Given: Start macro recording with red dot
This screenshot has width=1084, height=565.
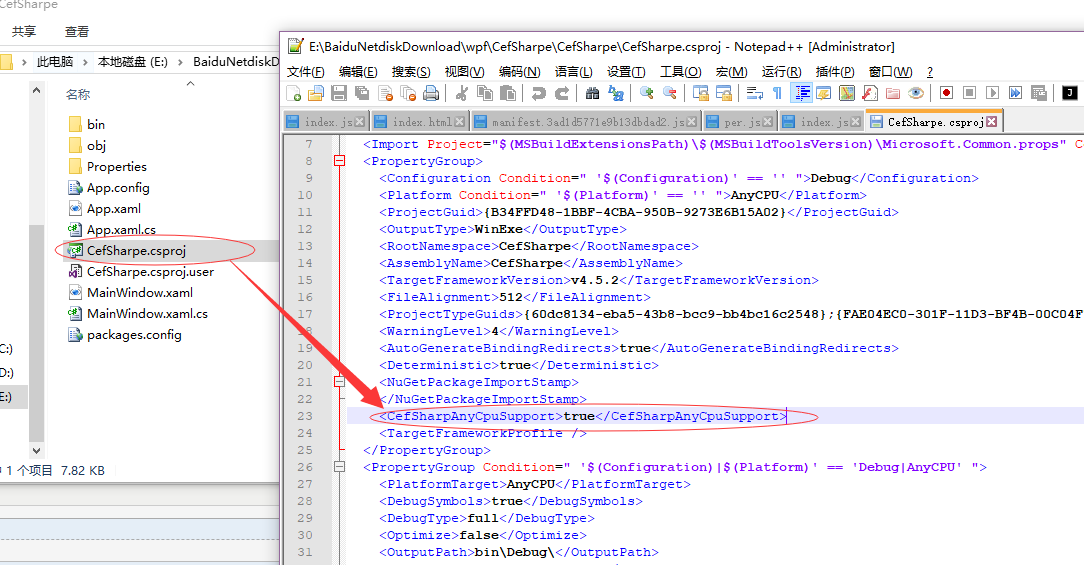Looking at the screenshot, I should click(946, 93).
